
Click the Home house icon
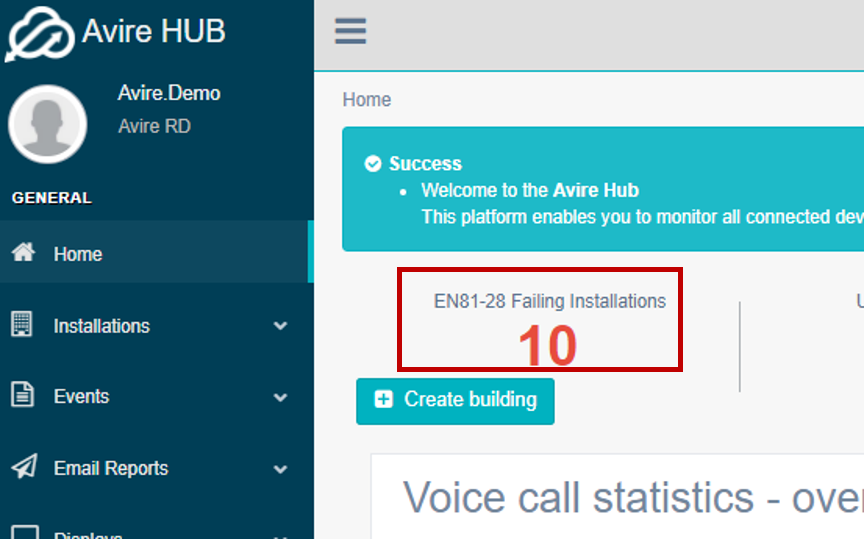[x=23, y=252]
